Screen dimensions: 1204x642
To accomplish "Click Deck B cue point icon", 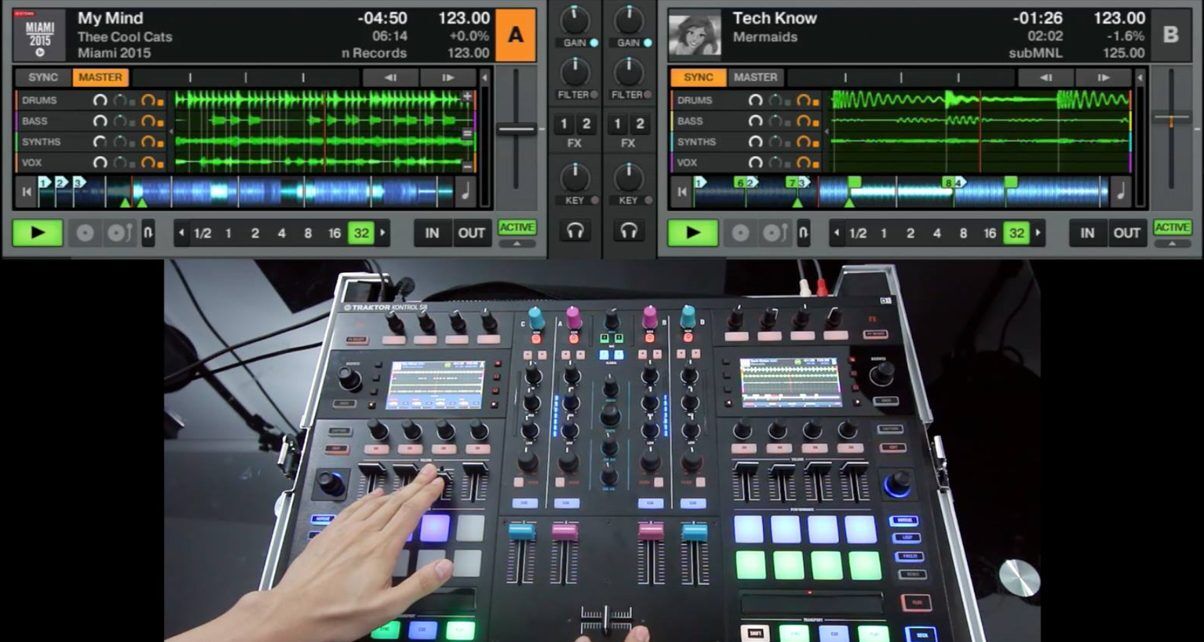I will (x=740, y=233).
